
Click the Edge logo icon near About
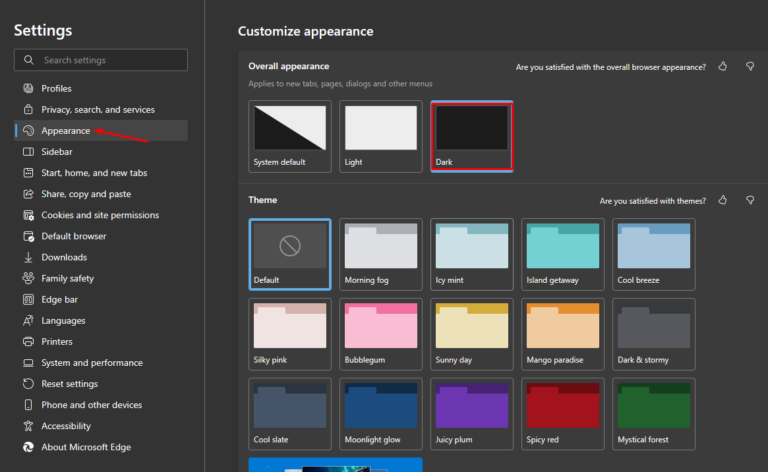(28, 447)
